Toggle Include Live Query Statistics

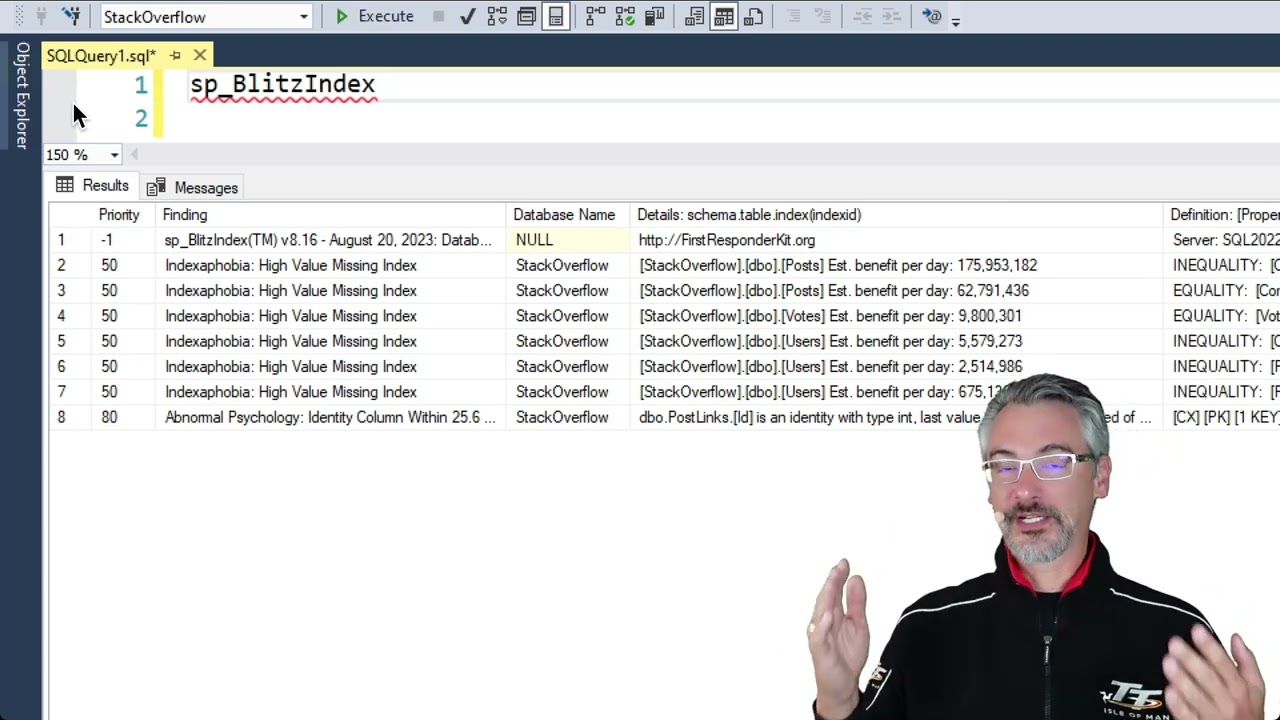pos(626,16)
